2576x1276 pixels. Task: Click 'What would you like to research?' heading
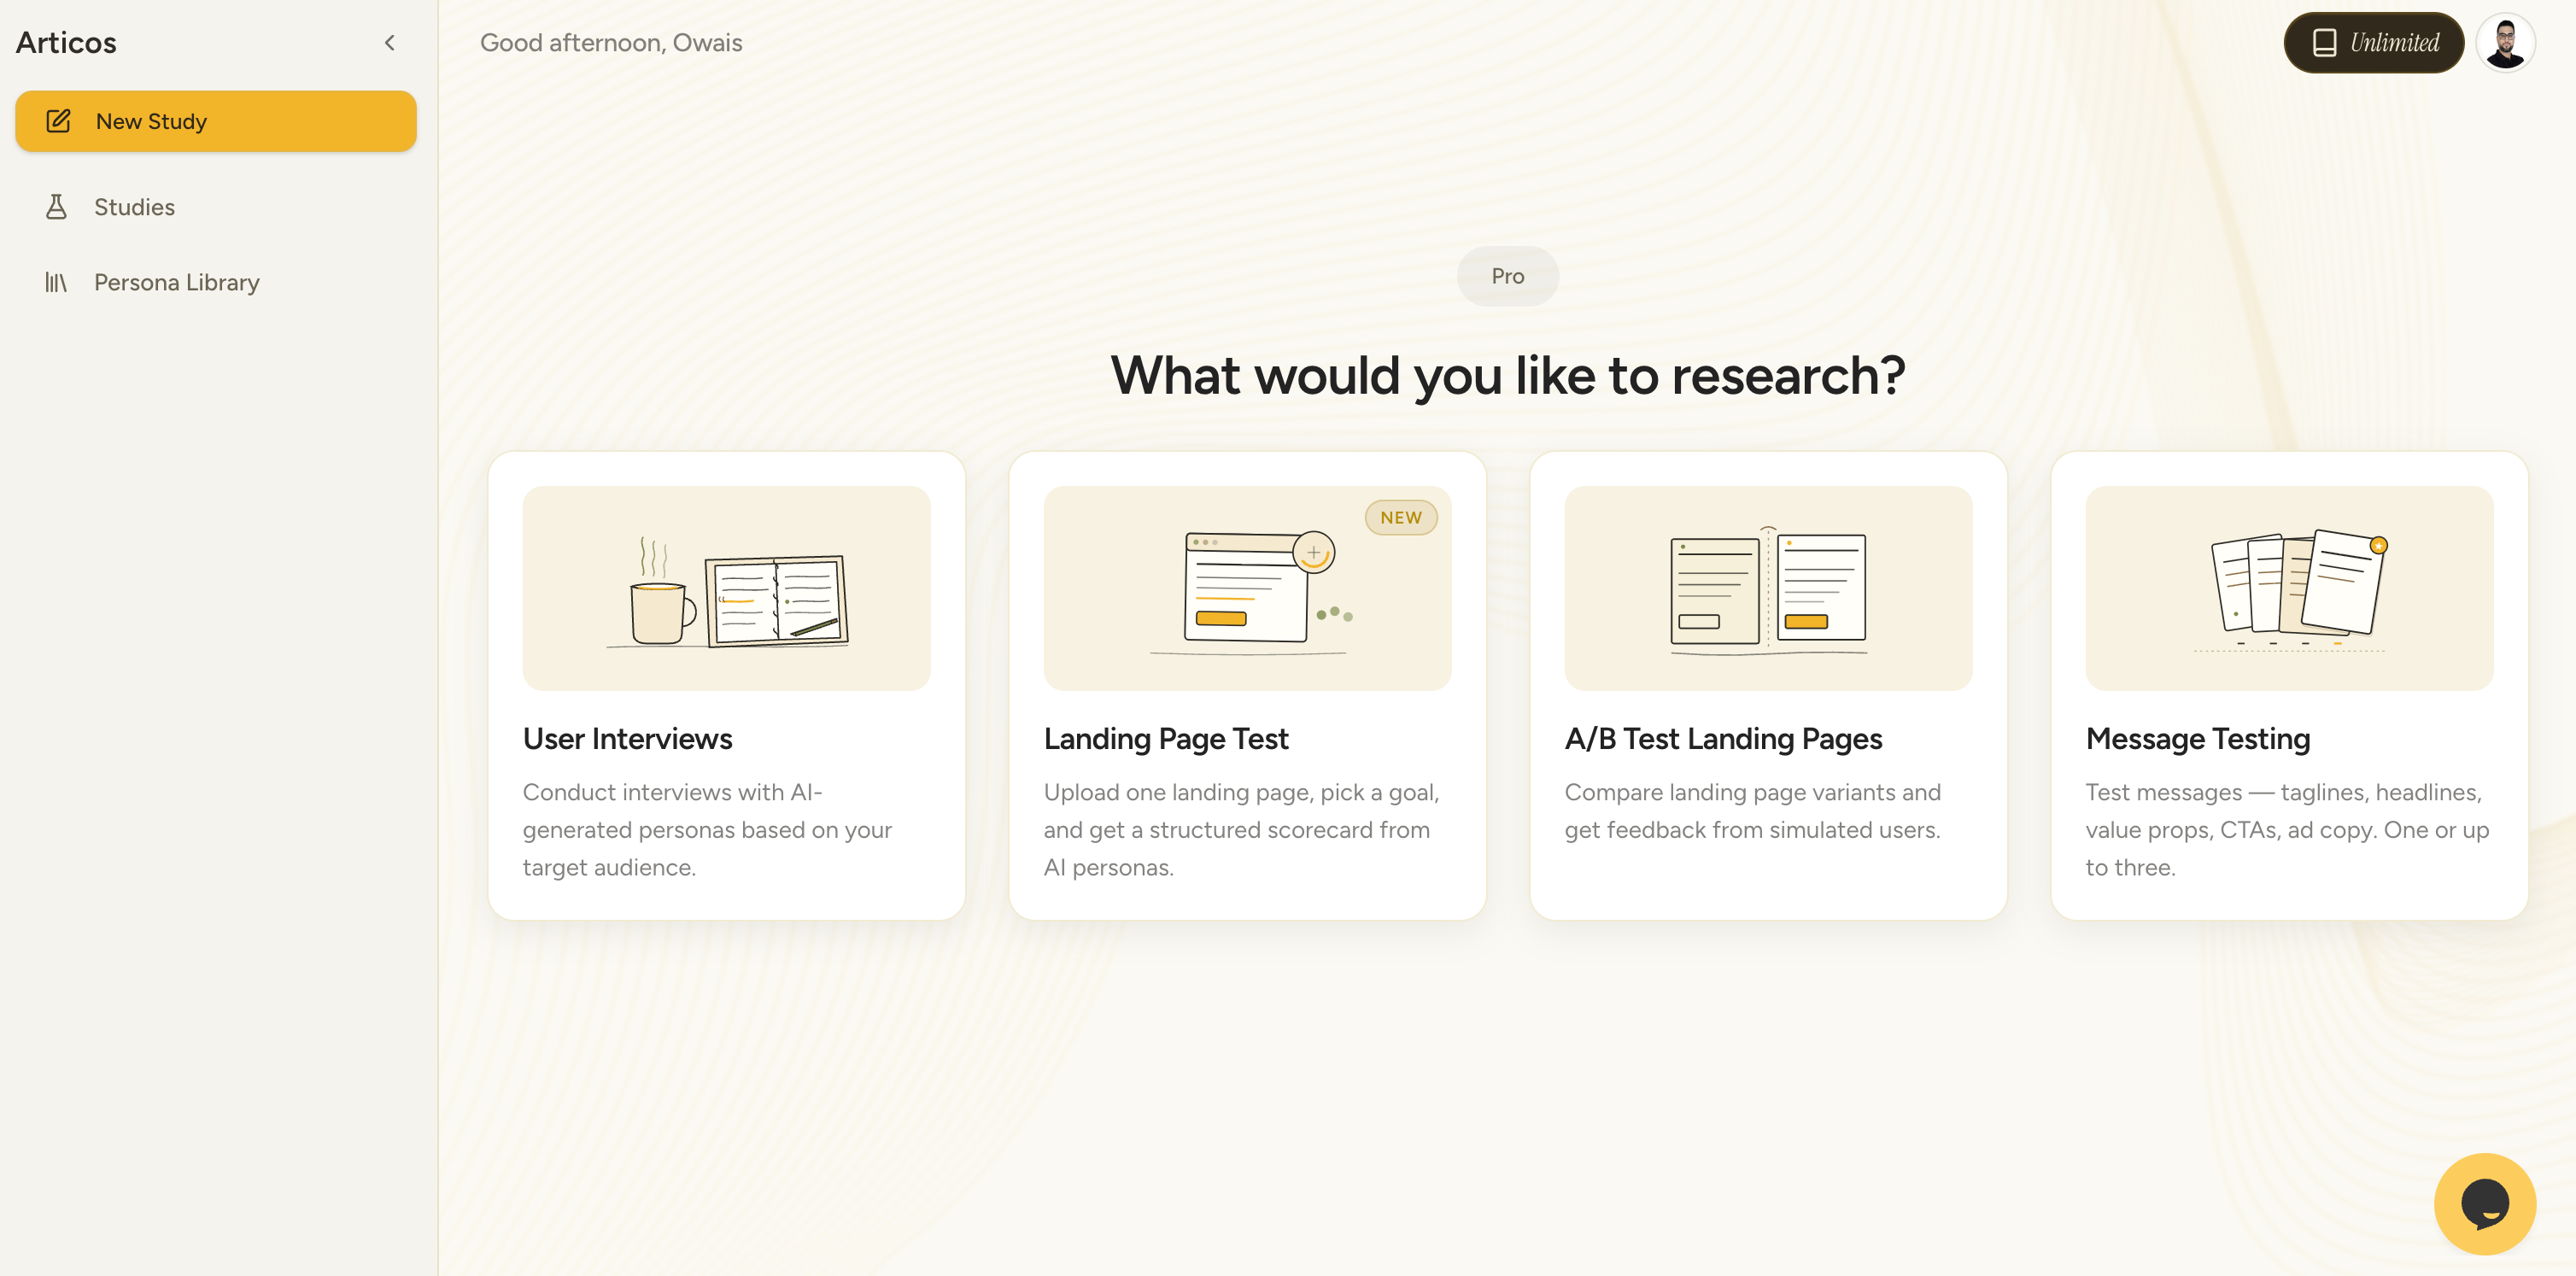coord(1507,376)
